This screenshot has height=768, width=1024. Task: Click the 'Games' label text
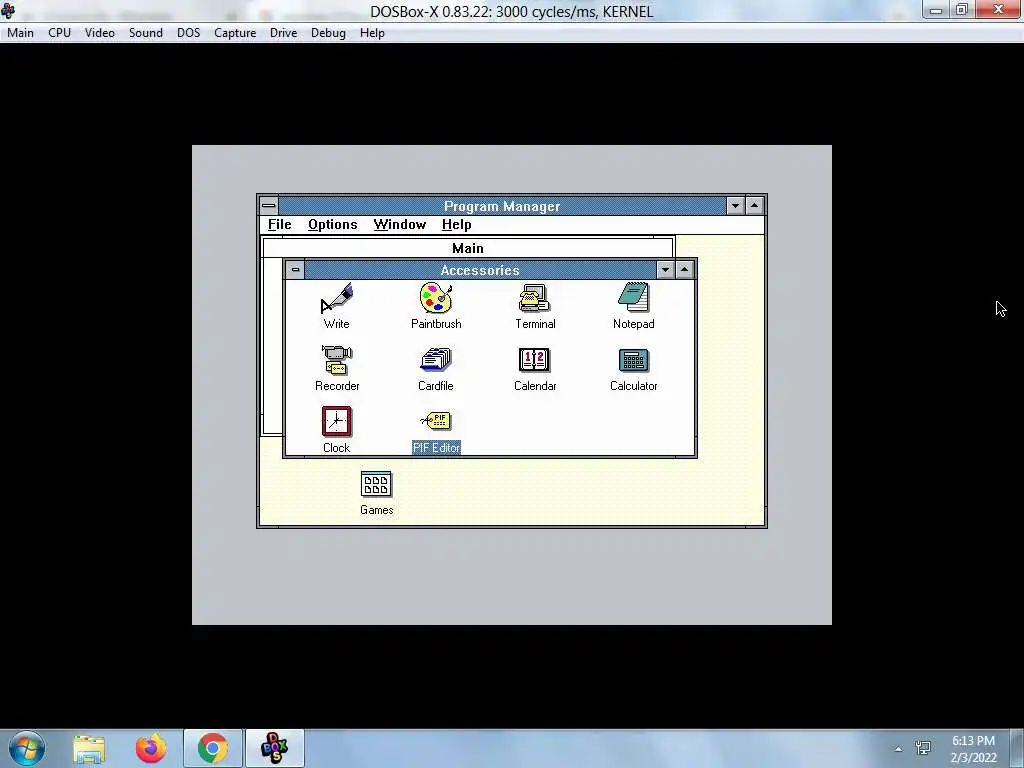point(376,510)
